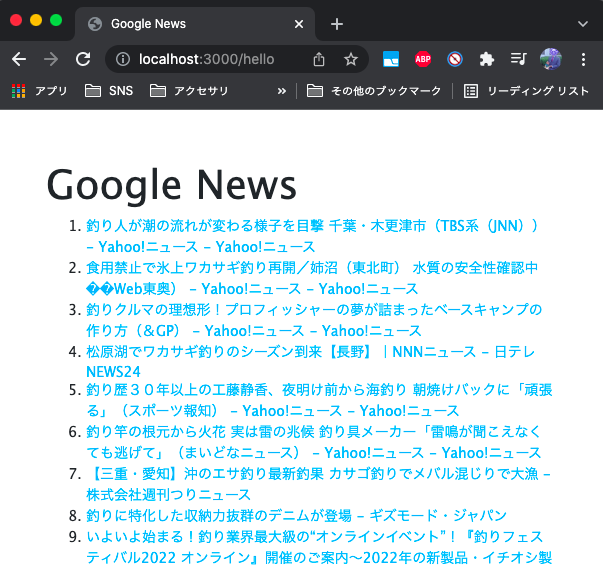
Task: Open the media controls icon
Action: (518, 59)
